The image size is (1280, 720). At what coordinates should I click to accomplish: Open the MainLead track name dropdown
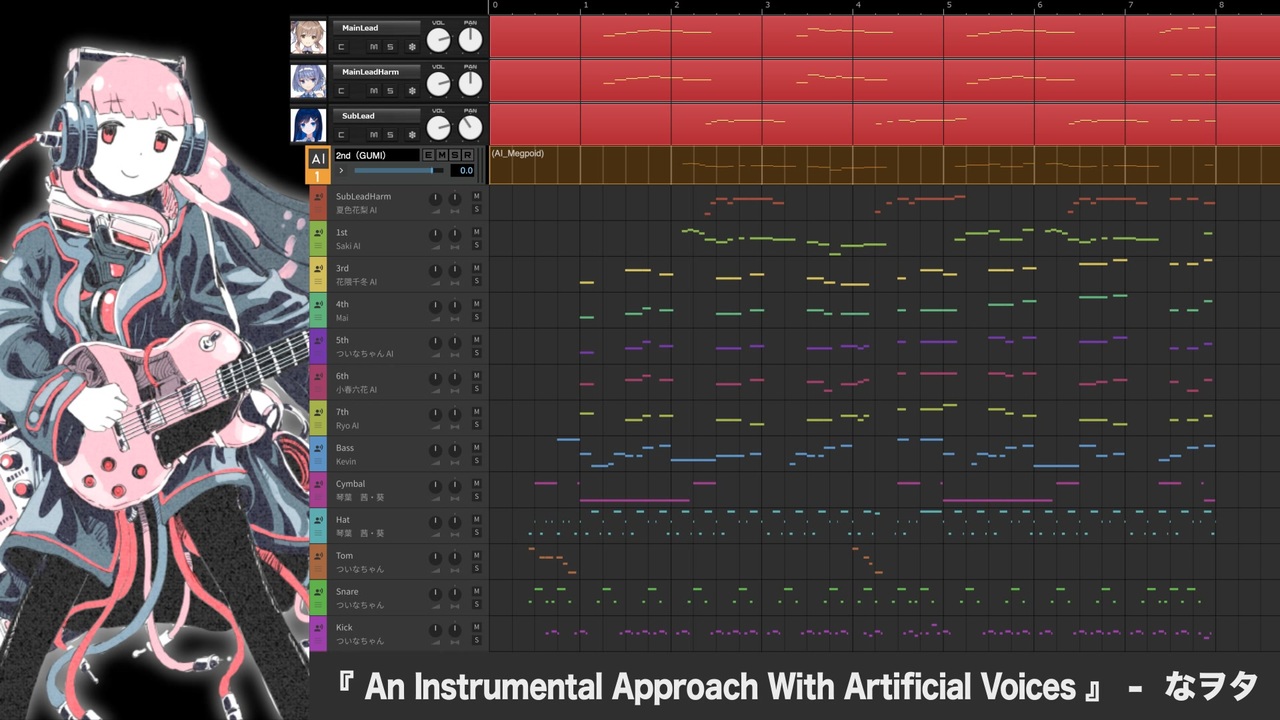tap(376, 28)
